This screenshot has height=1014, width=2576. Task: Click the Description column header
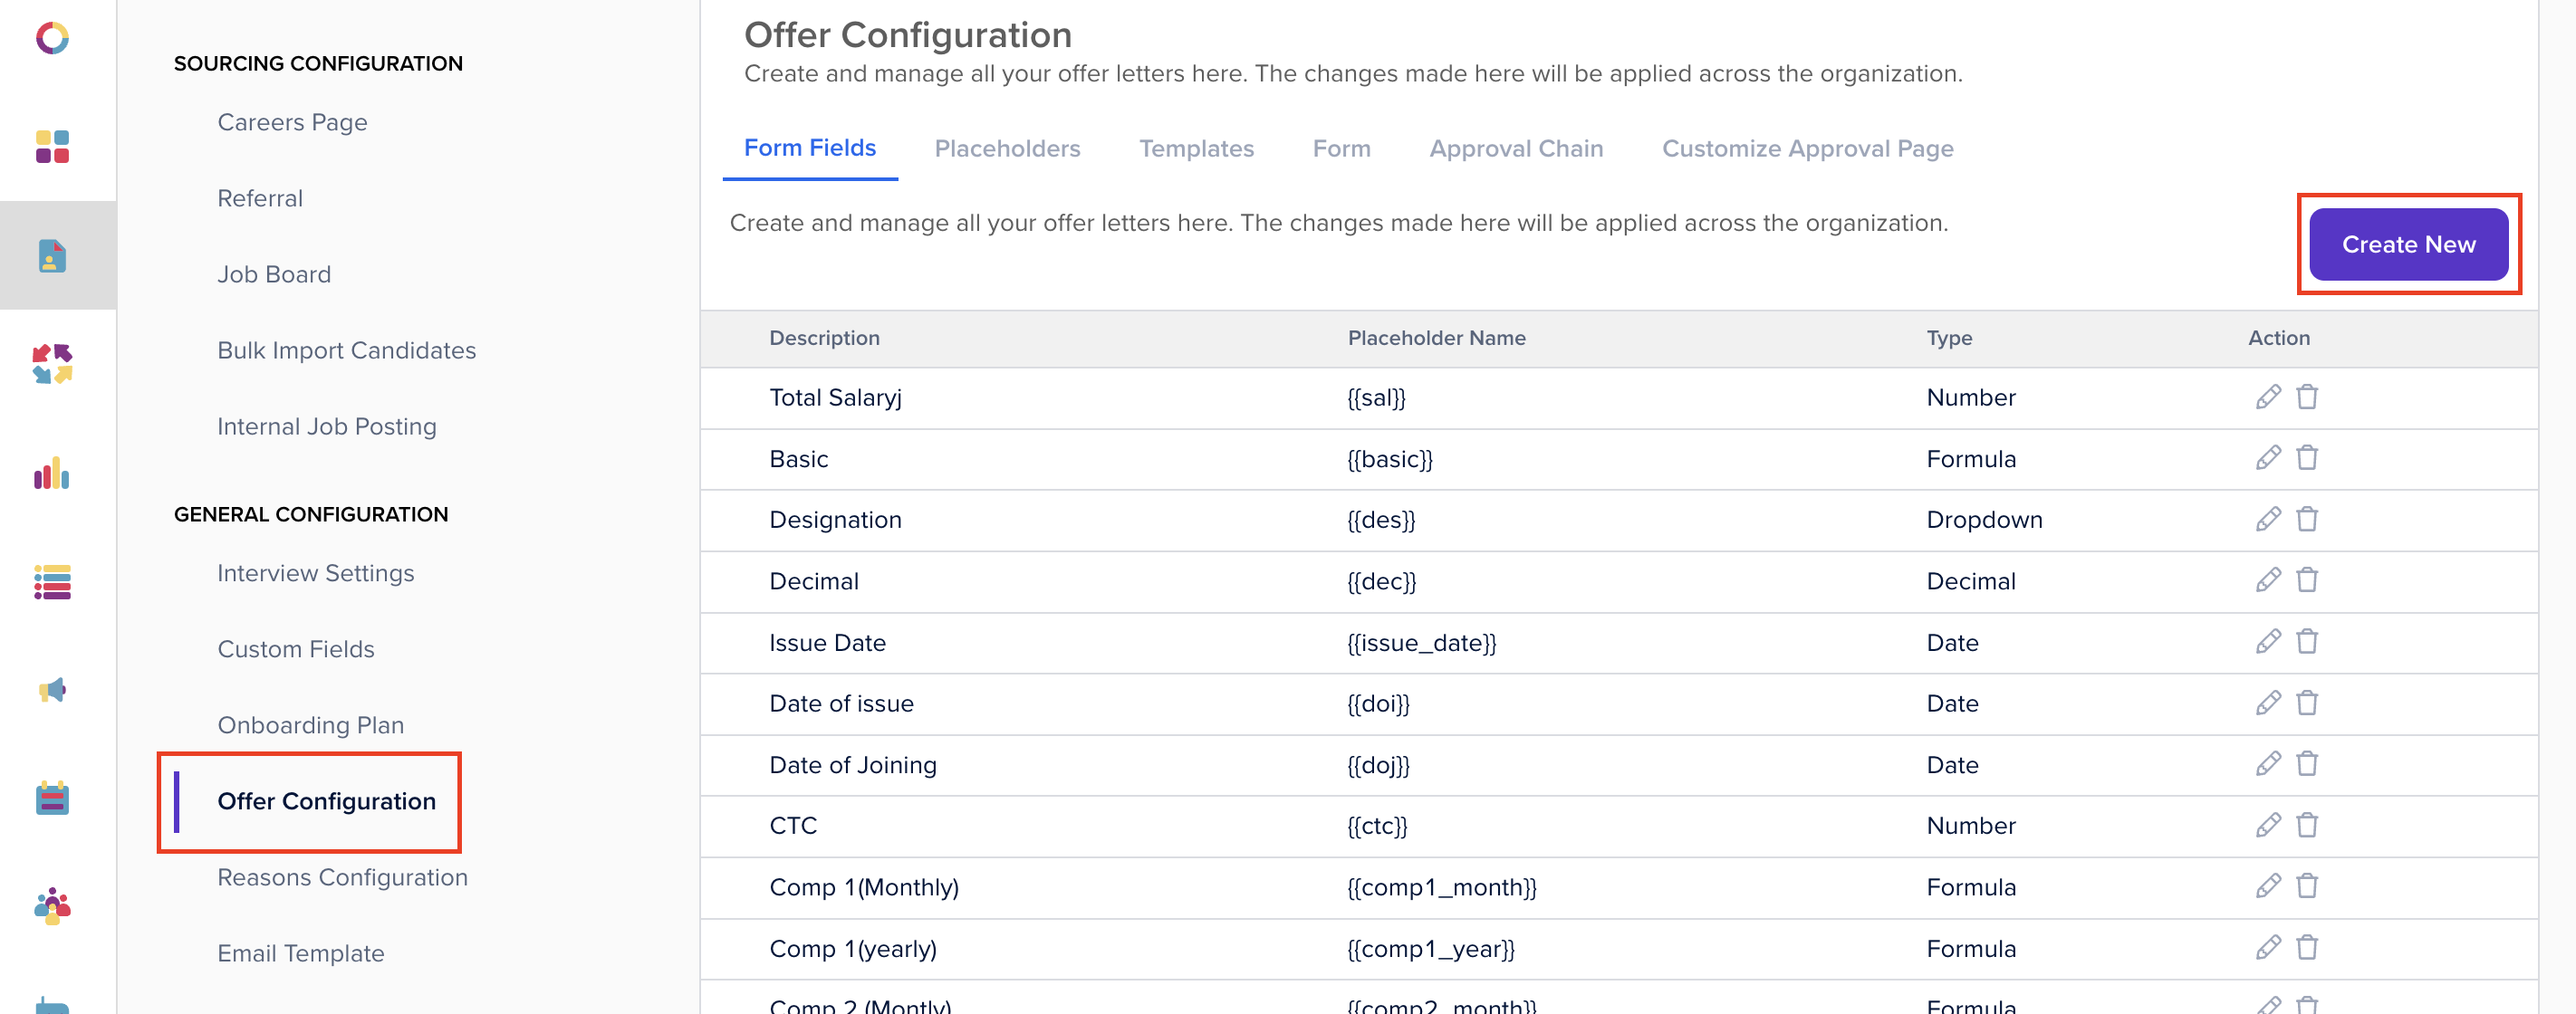[824, 338]
